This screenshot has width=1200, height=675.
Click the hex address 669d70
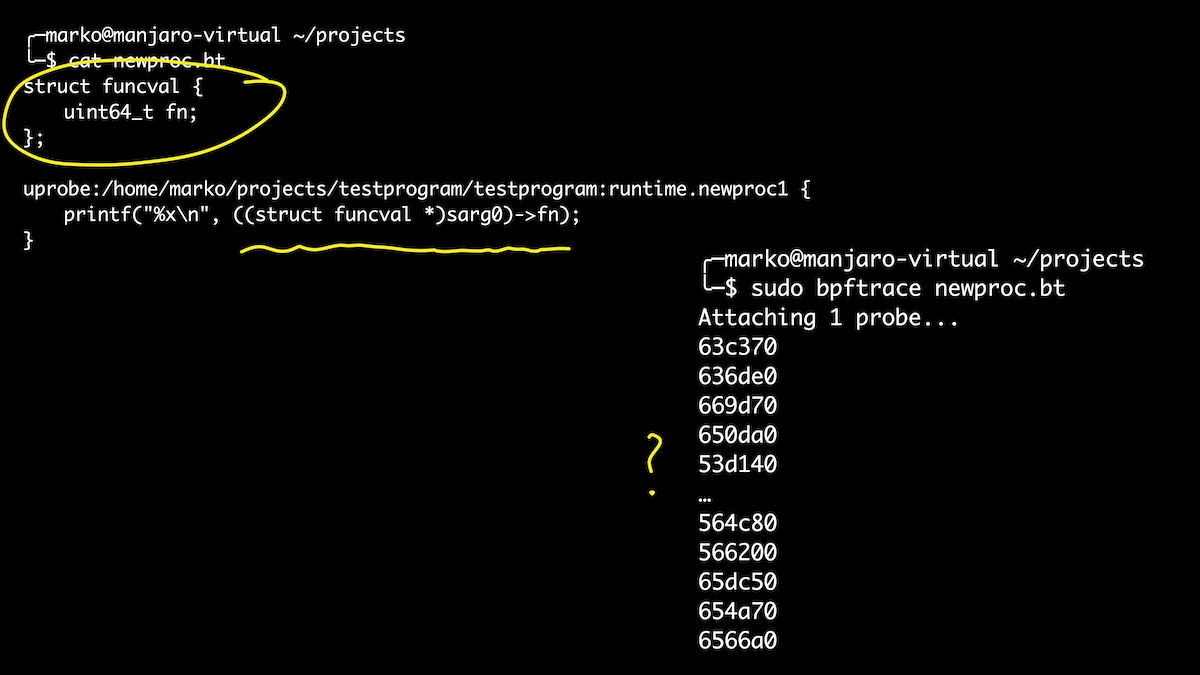[737, 406]
